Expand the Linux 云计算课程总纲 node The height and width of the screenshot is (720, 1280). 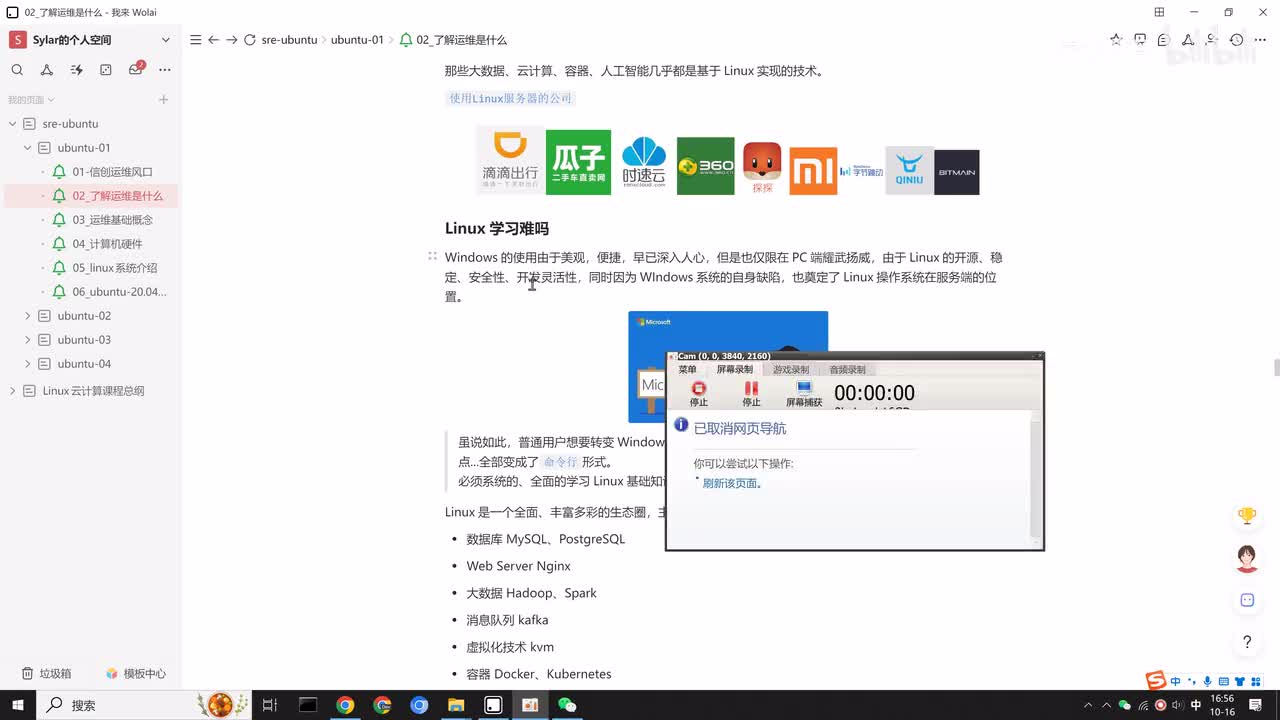[13, 391]
